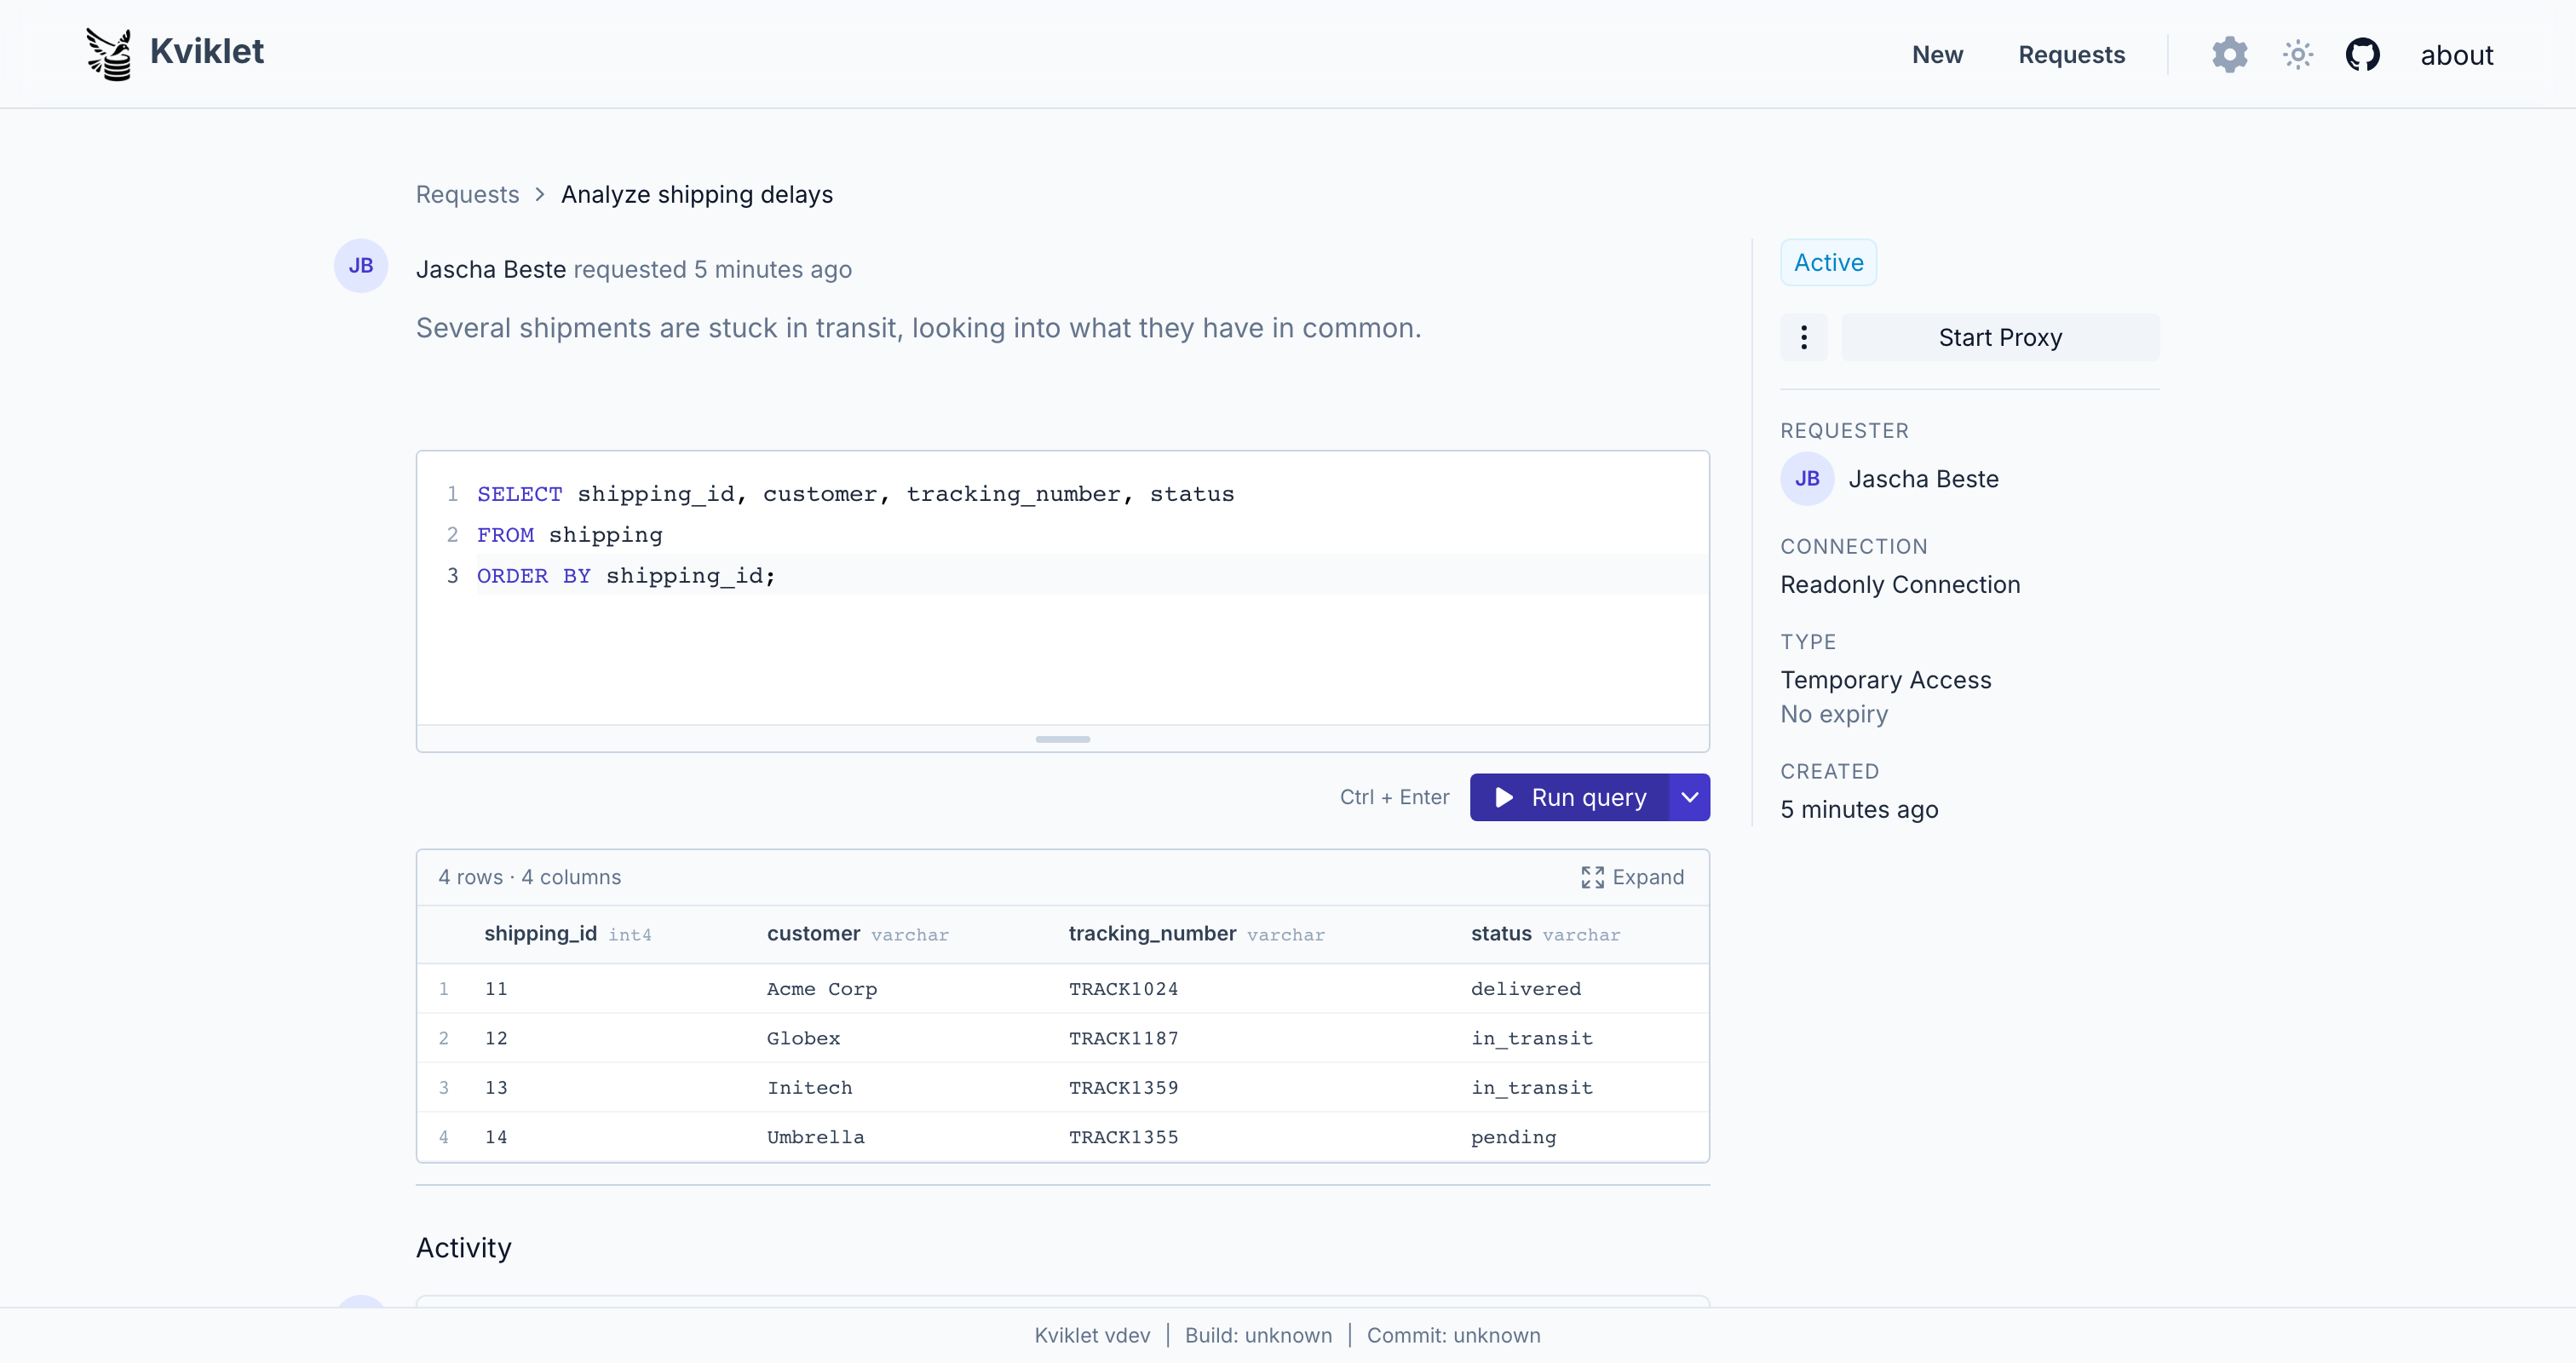Select tracking number TRACK1355
2576x1363 pixels.
pyautogui.click(x=1123, y=1137)
